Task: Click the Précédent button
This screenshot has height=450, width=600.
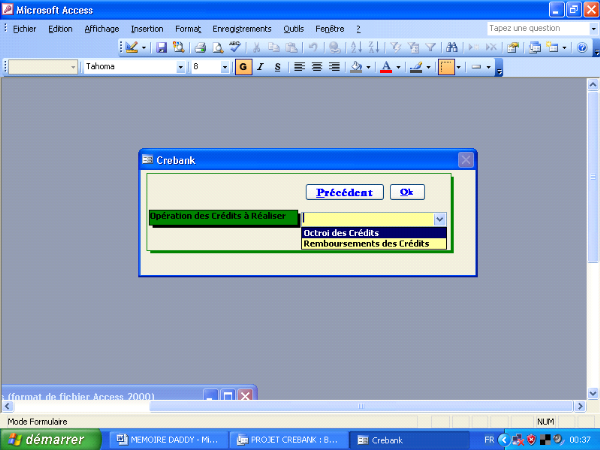Action: pyautogui.click(x=344, y=192)
